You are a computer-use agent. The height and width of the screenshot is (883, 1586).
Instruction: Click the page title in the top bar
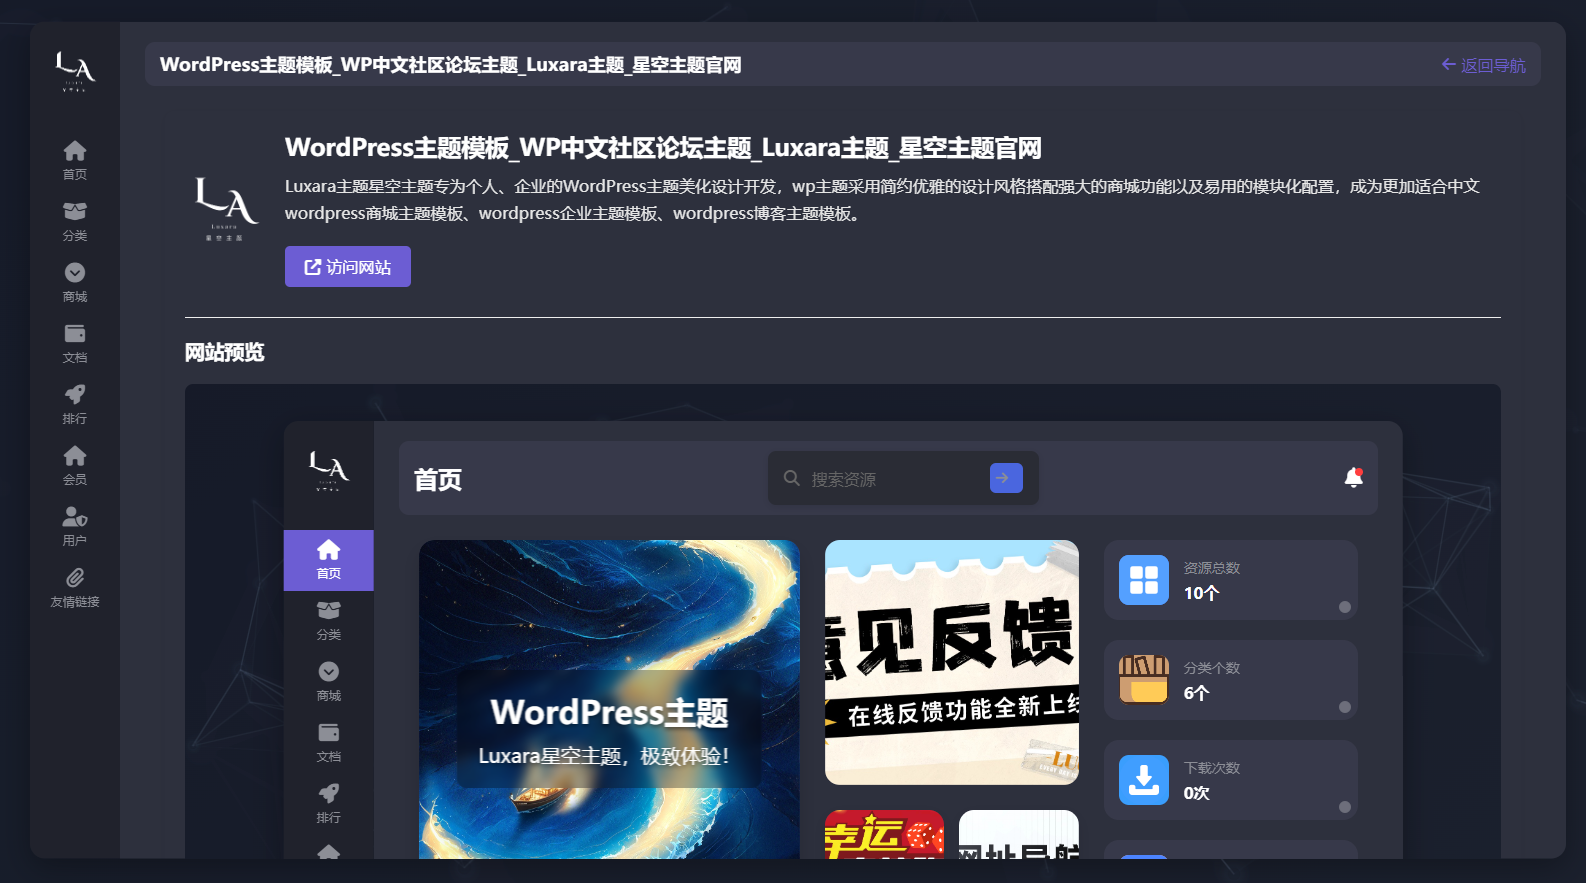pos(450,65)
